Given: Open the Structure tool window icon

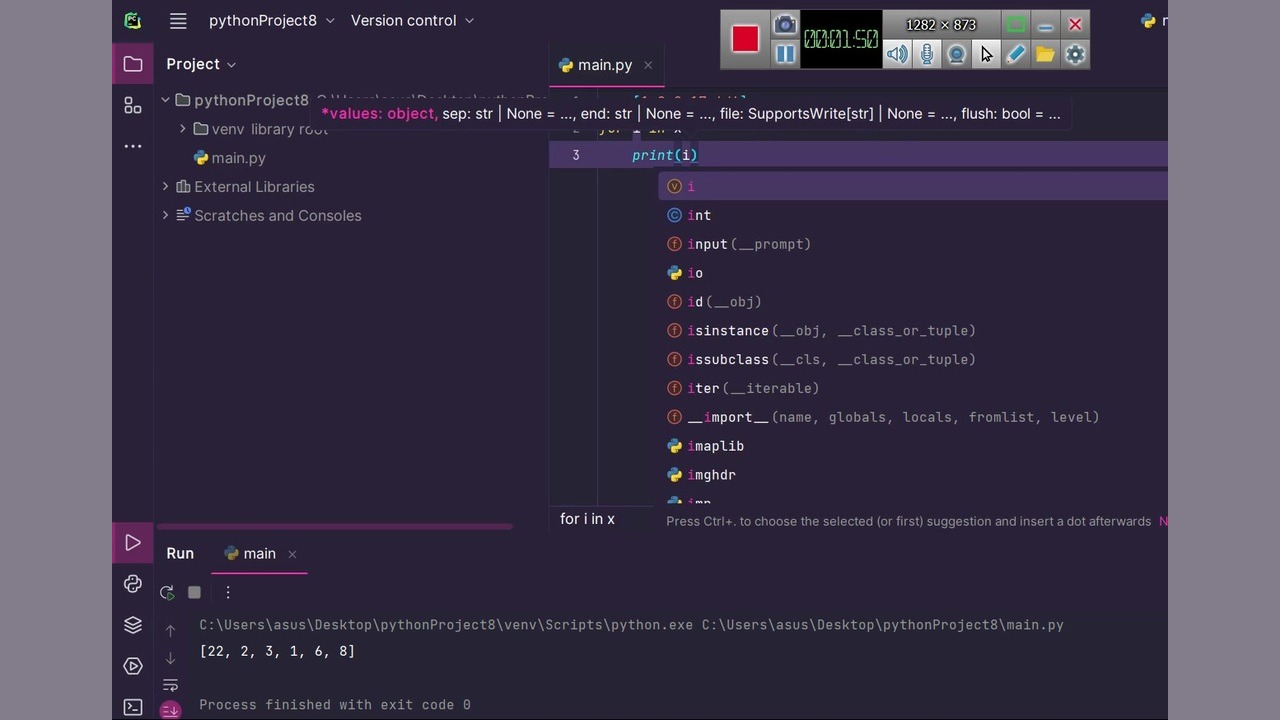Looking at the screenshot, I should [x=133, y=105].
